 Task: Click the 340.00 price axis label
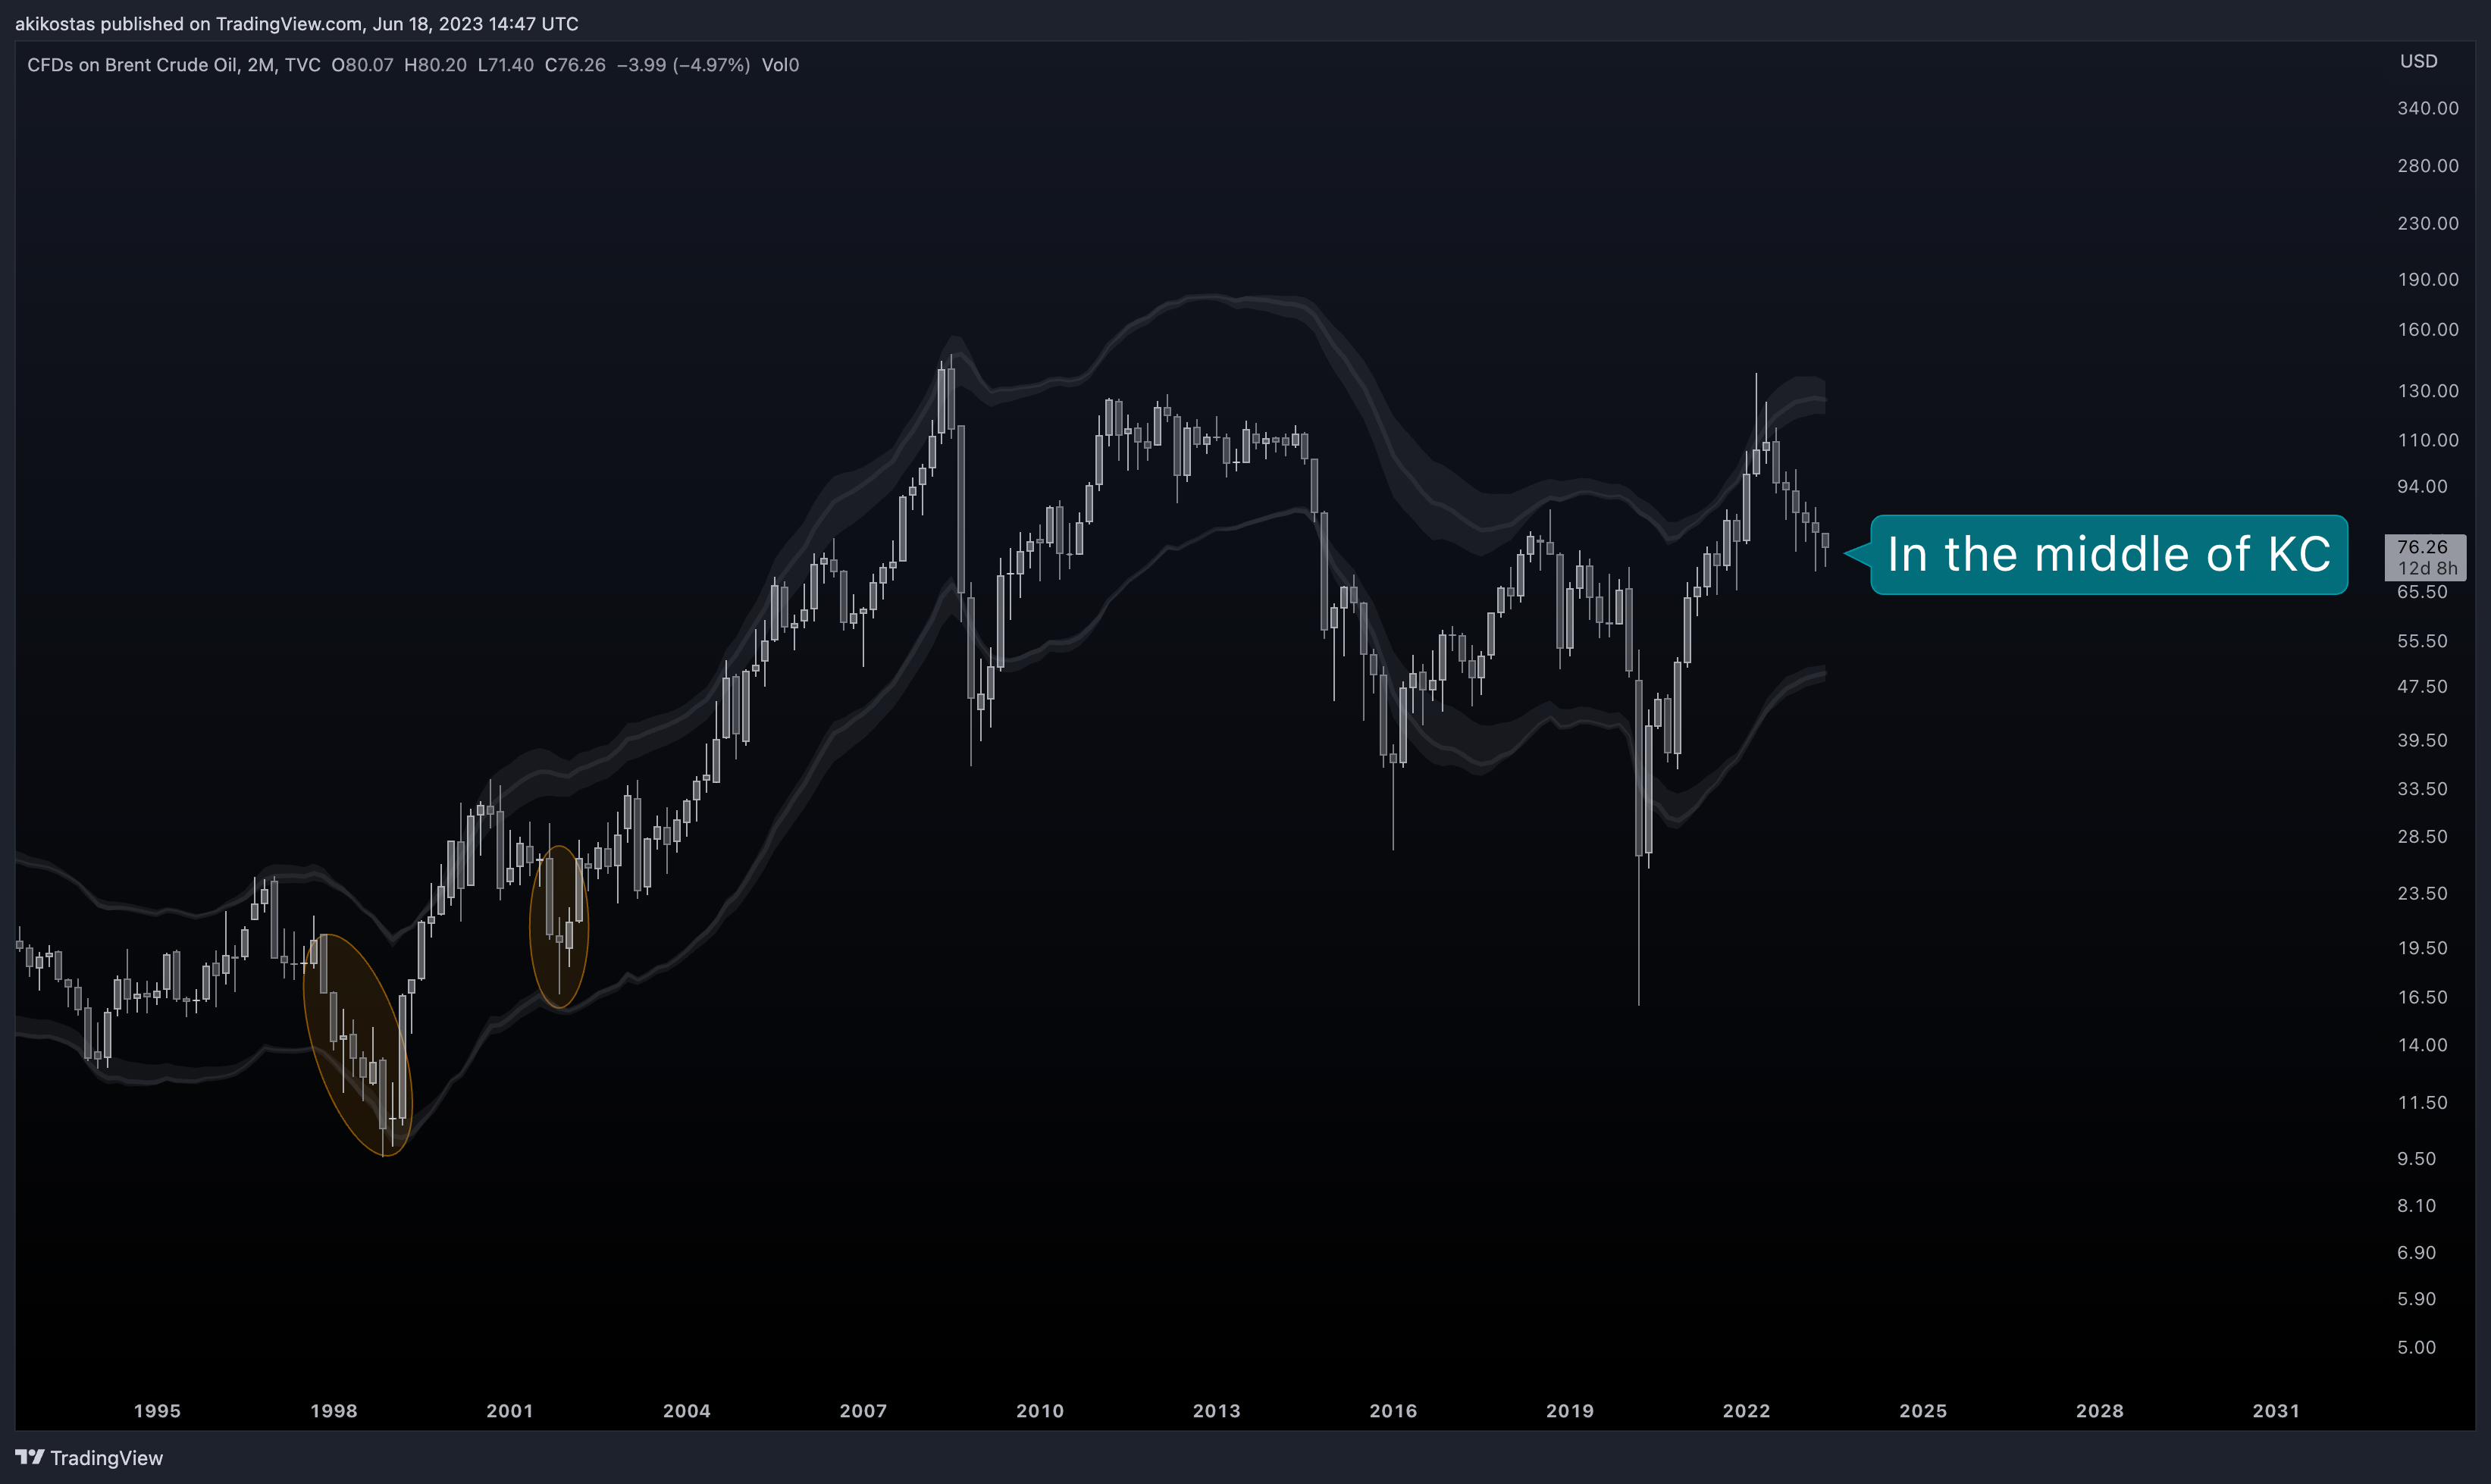(2427, 108)
